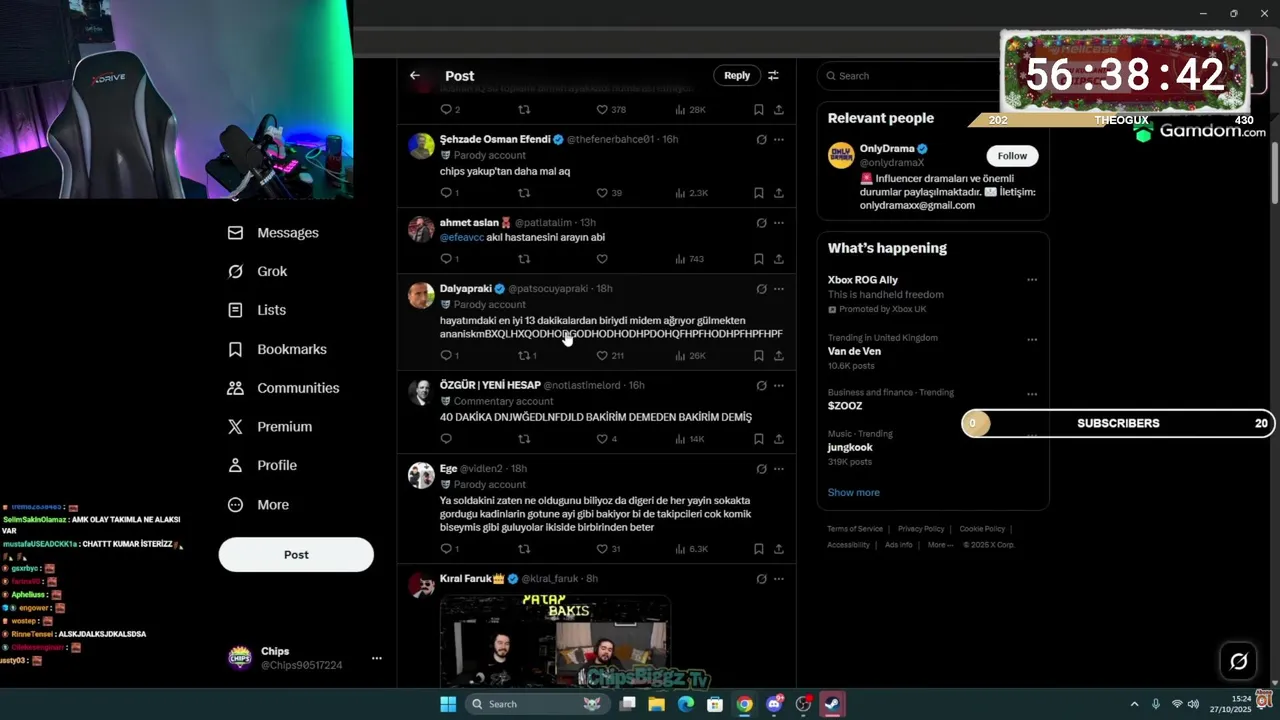Open the Windows Start menu

(448, 704)
